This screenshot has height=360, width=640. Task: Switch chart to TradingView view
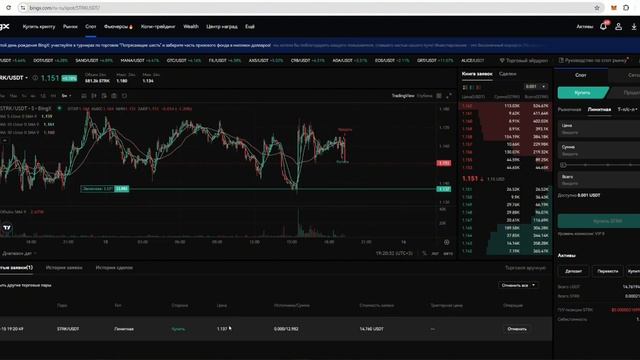403,96
